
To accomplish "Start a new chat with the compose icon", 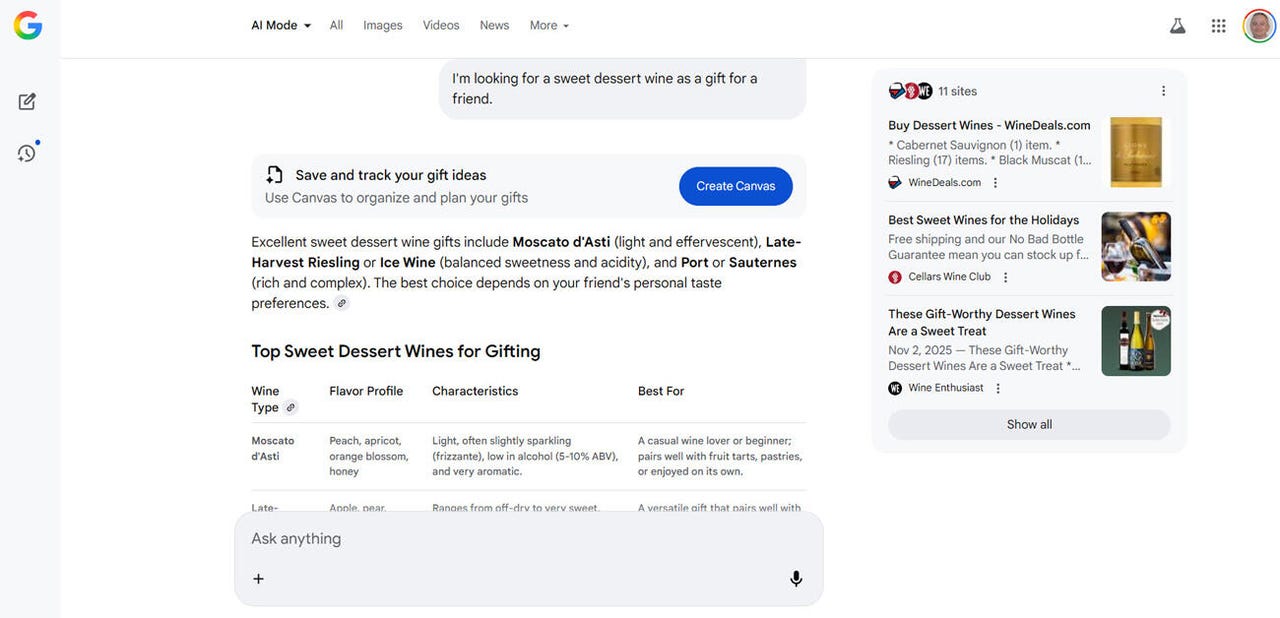I will point(27,102).
